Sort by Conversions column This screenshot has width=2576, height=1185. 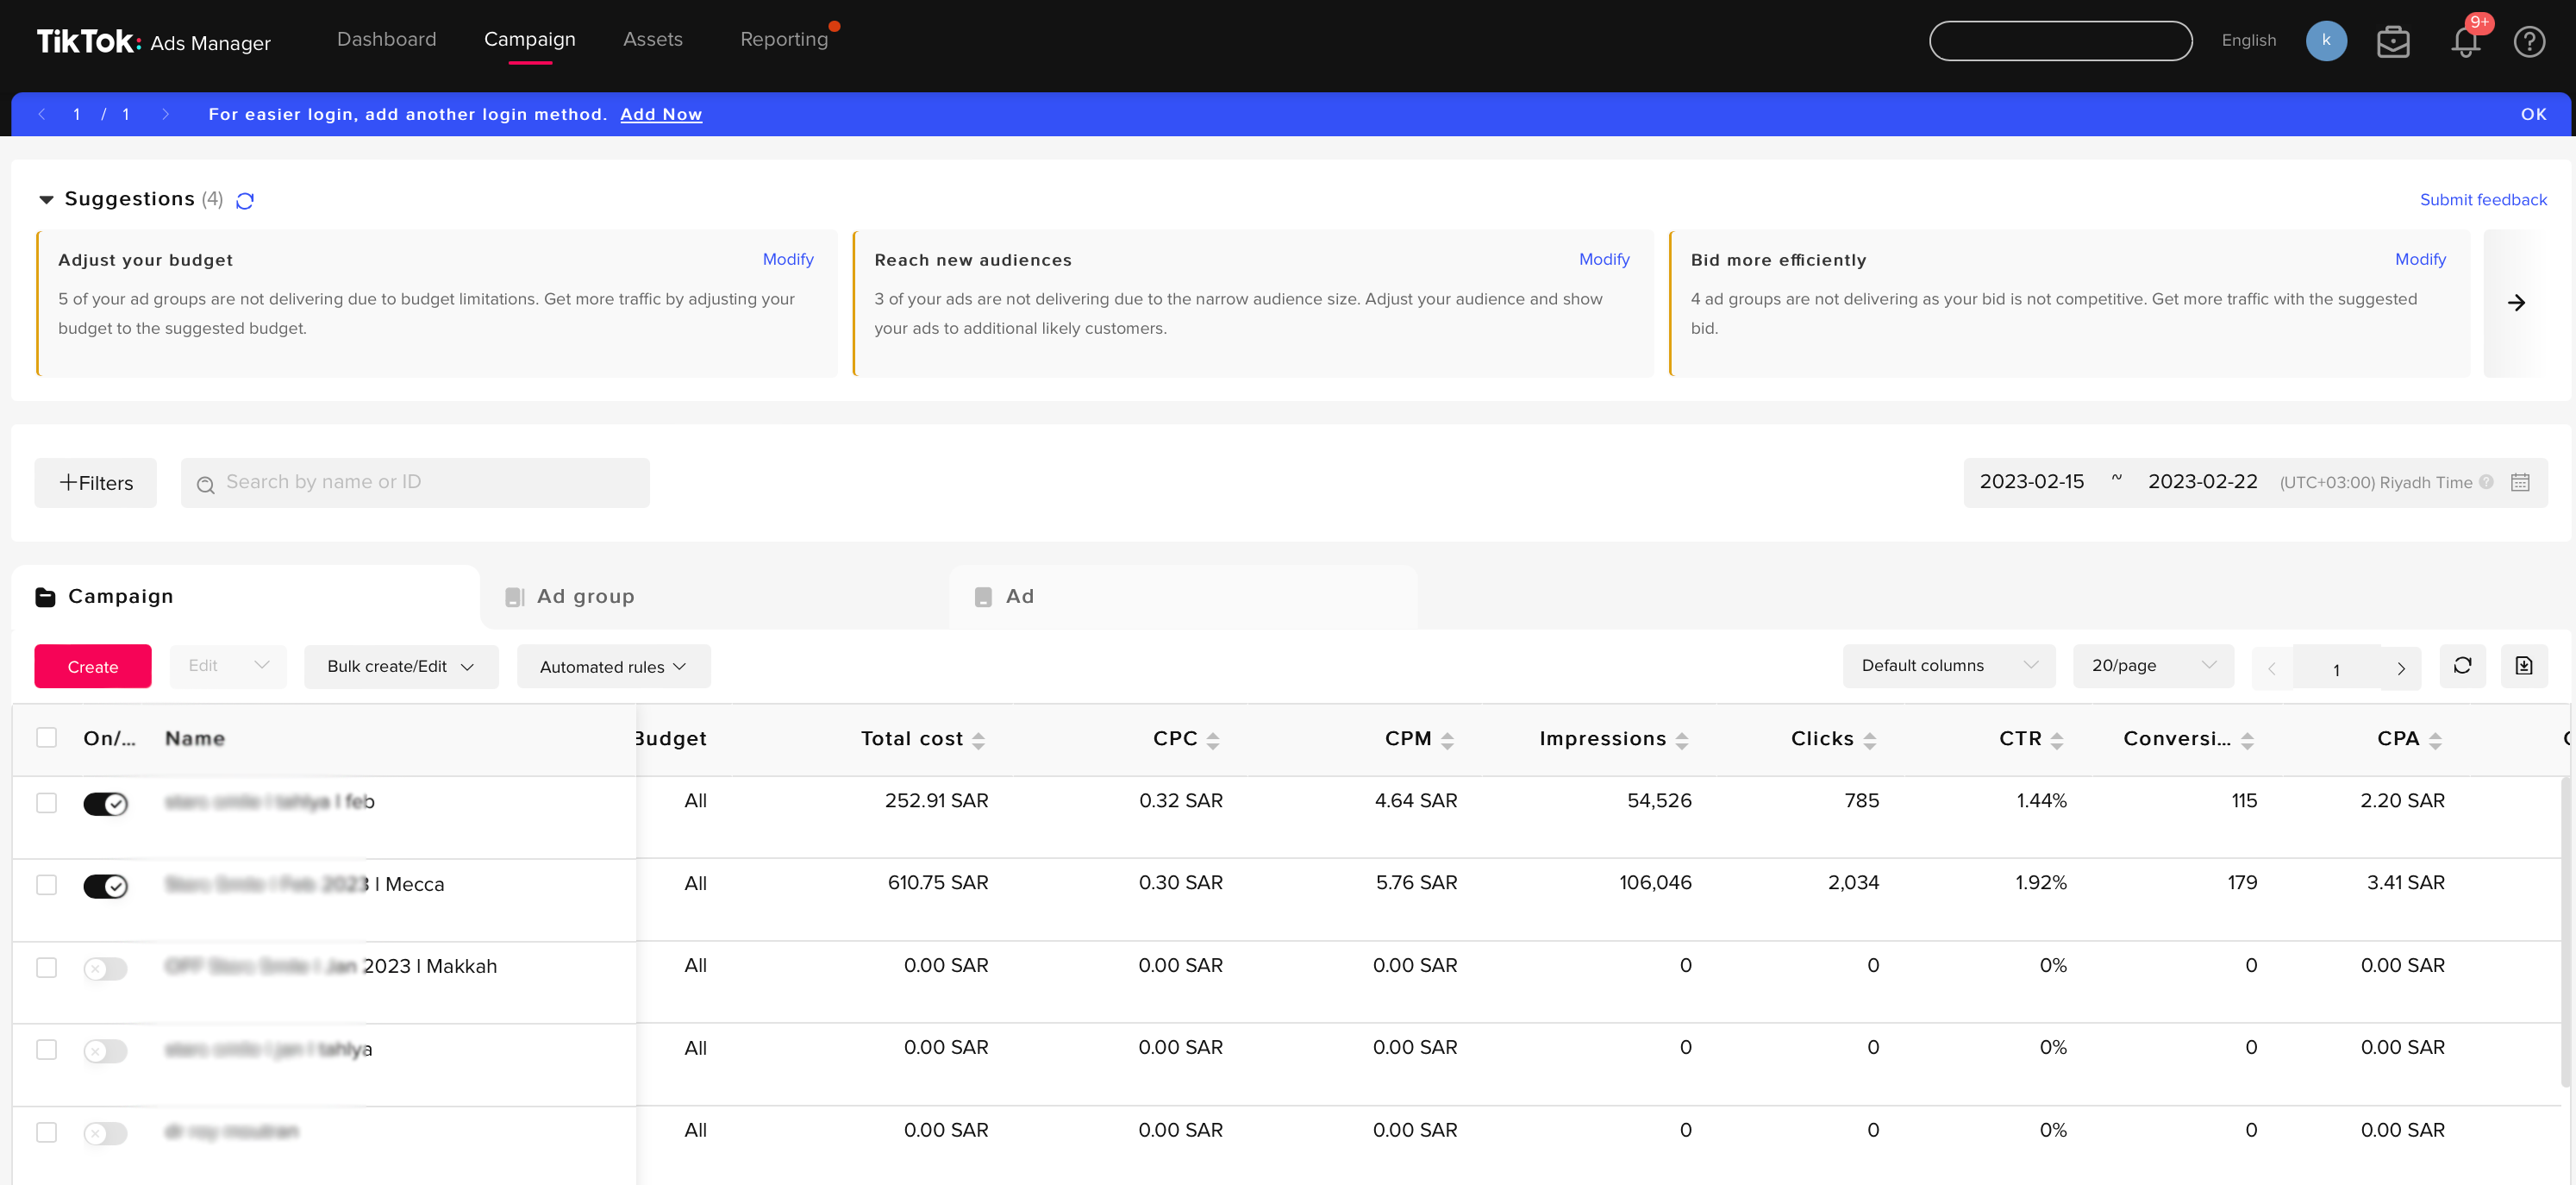pos(2247,740)
